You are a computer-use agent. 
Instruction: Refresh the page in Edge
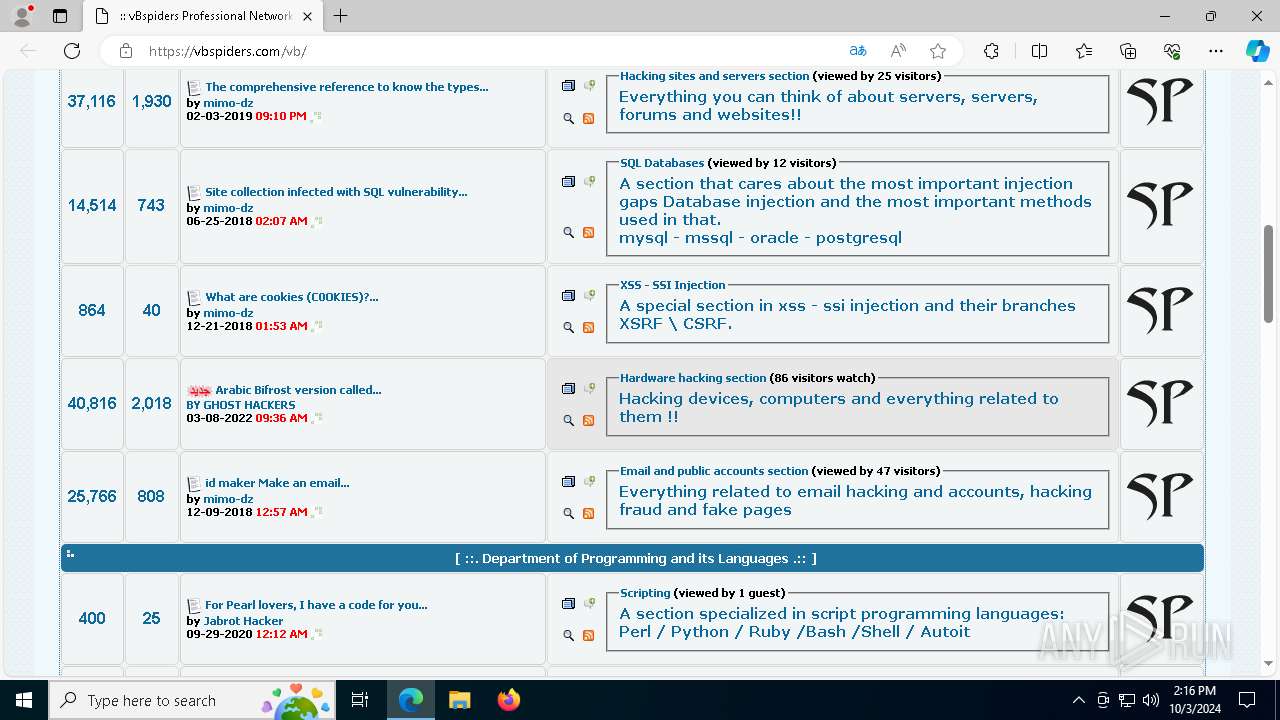(72, 51)
